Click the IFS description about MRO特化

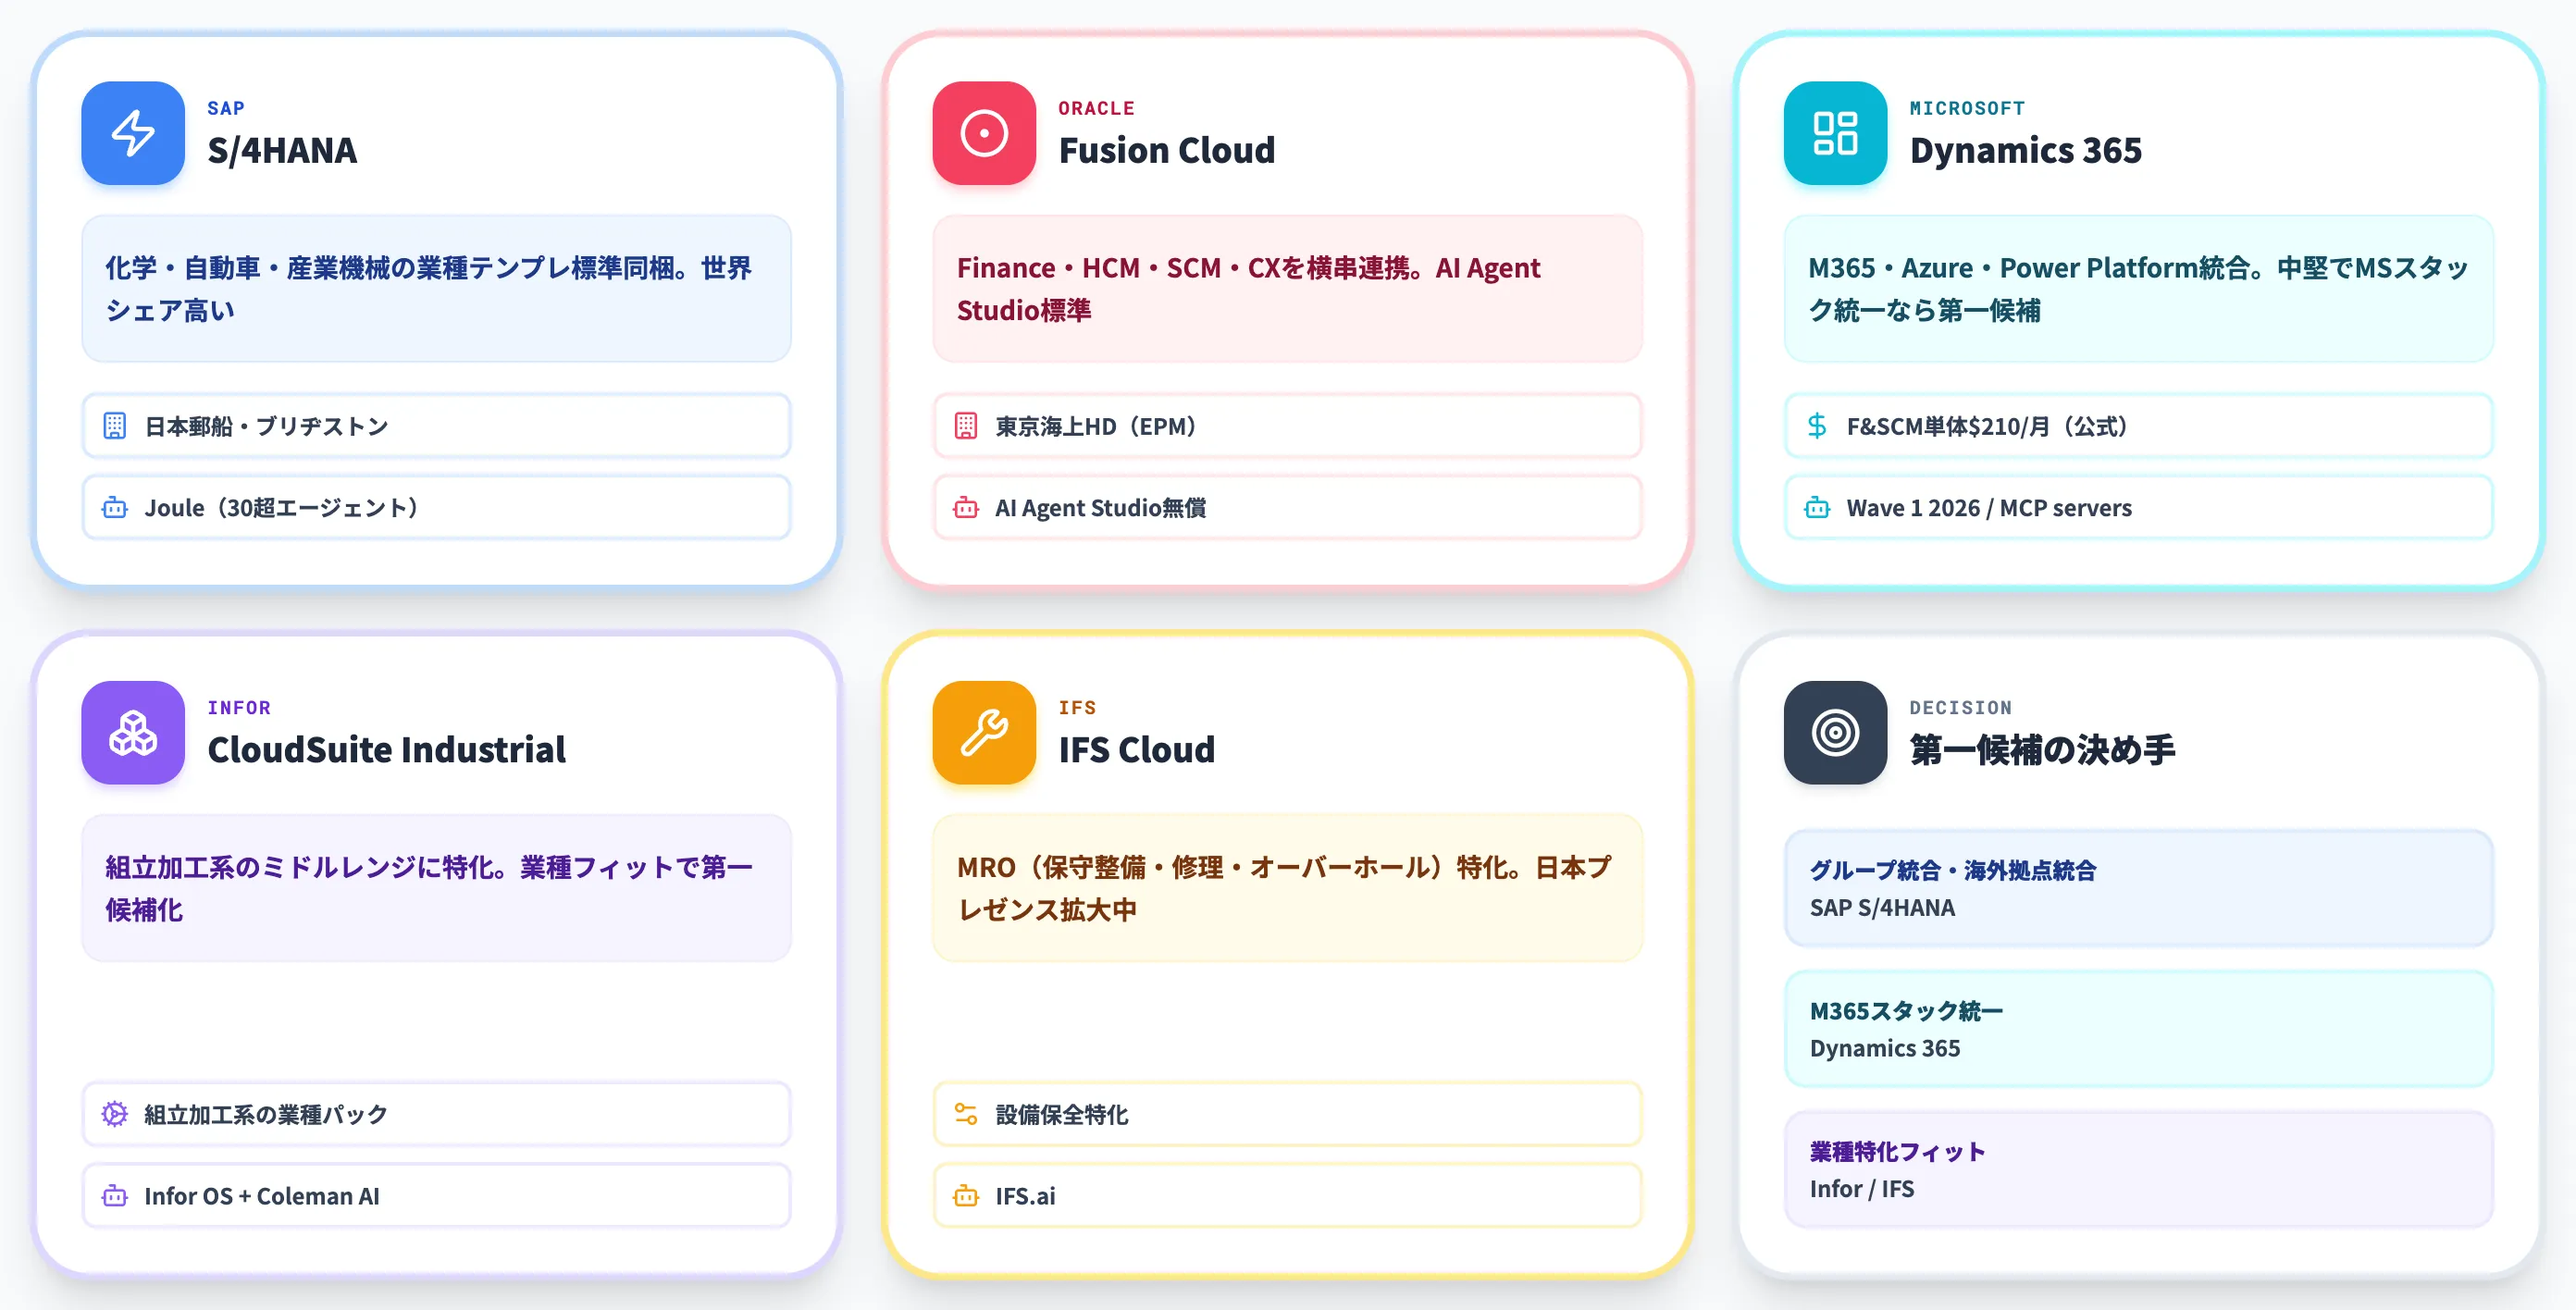pyautogui.click(x=1287, y=888)
